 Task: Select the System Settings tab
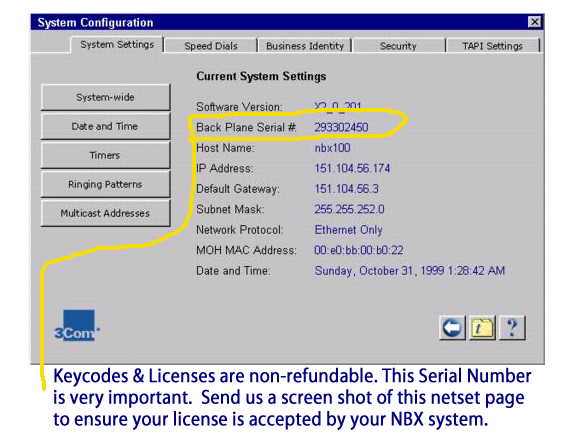coord(117,44)
